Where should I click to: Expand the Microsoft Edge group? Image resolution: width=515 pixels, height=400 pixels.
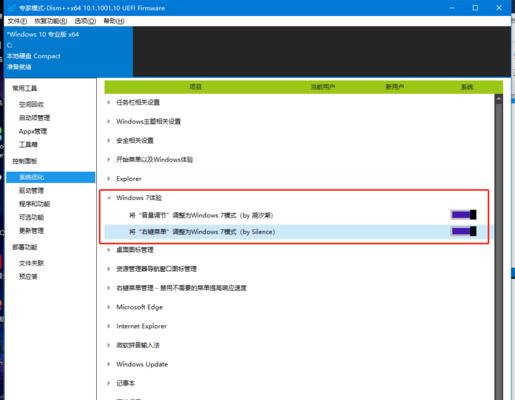click(x=108, y=307)
